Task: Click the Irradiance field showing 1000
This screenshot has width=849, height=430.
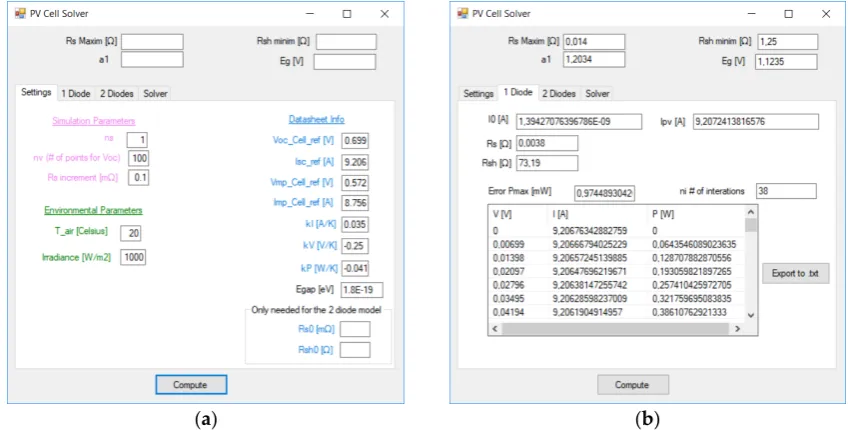Action: click(x=133, y=257)
